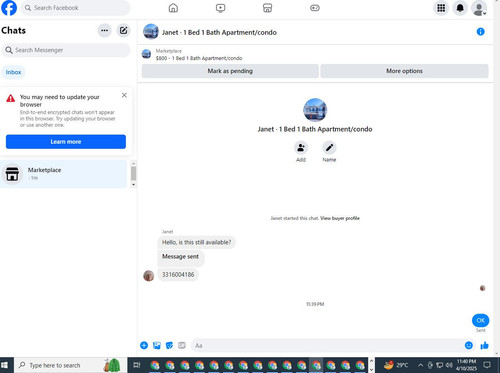Open the taskbar clock showing 11:40 PM

pos(466,365)
